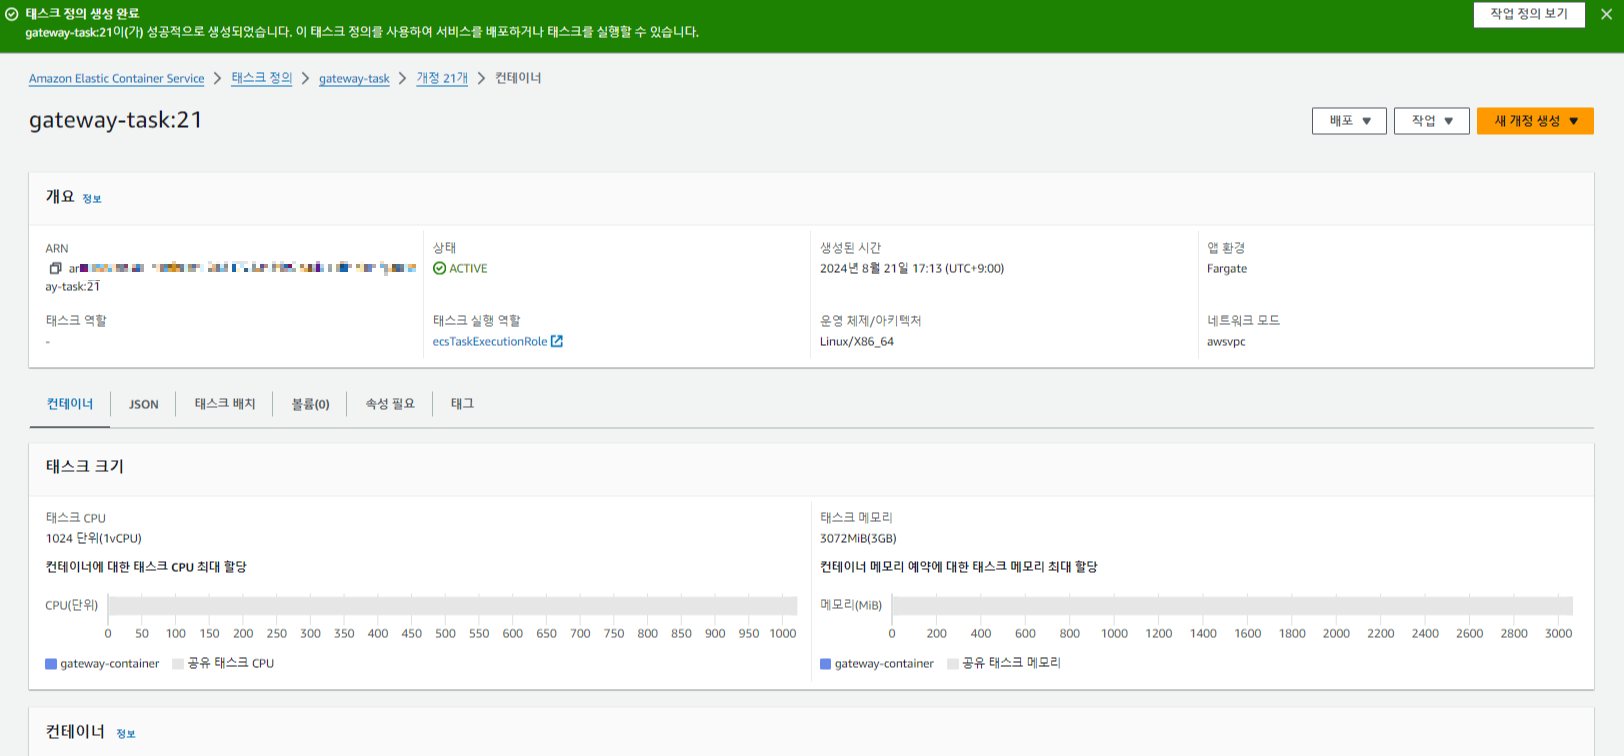Viewport: 1624px width, 756px height.
Task: Click the Fargate value
Action: [x=1227, y=268]
